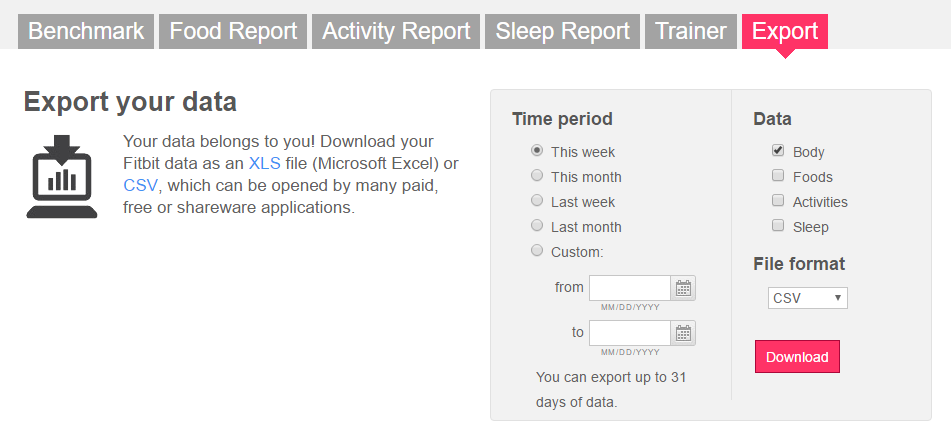The image size is (951, 445).
Task: Choose the 'Last week' time period
Action: 537,201
